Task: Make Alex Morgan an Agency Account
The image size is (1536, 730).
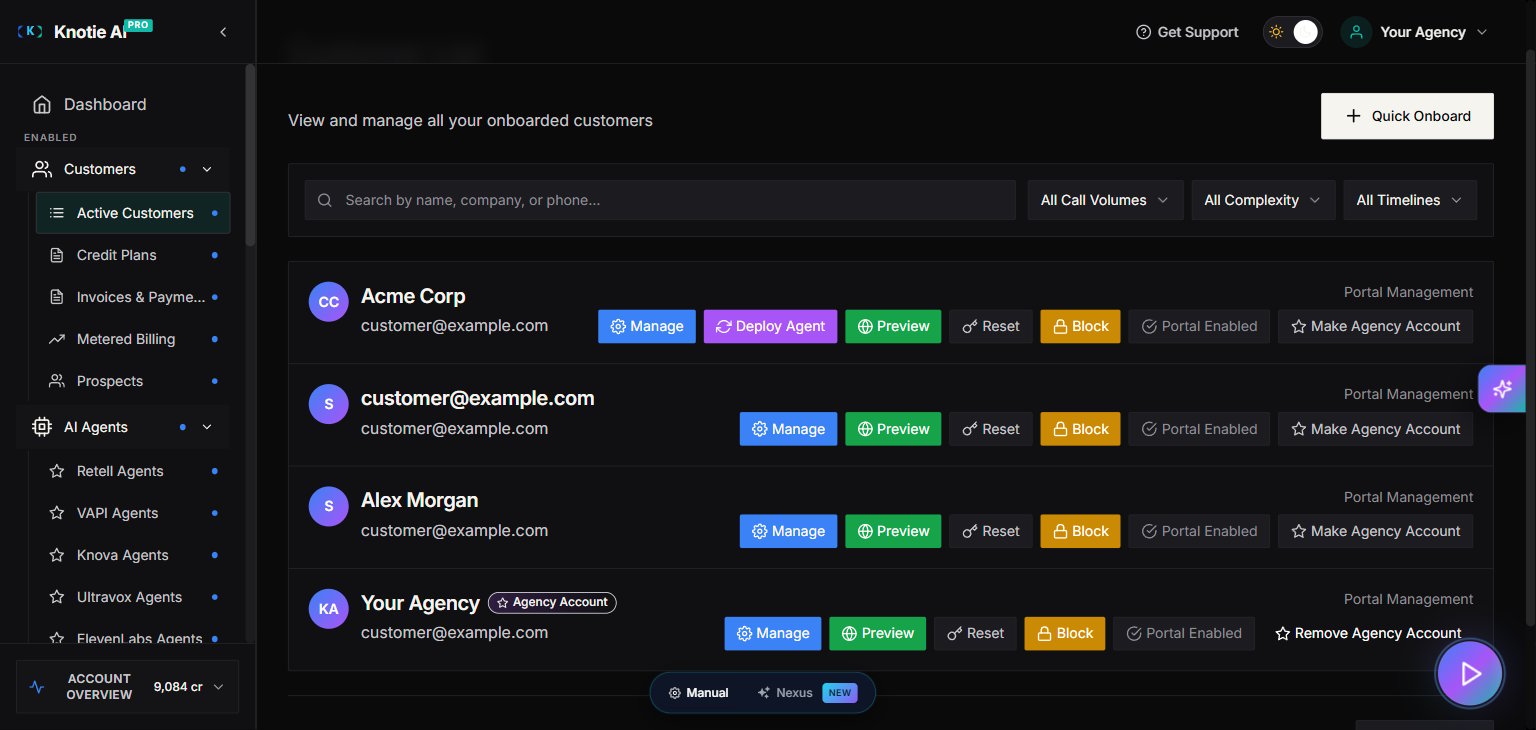Action: pos(1375,531)
